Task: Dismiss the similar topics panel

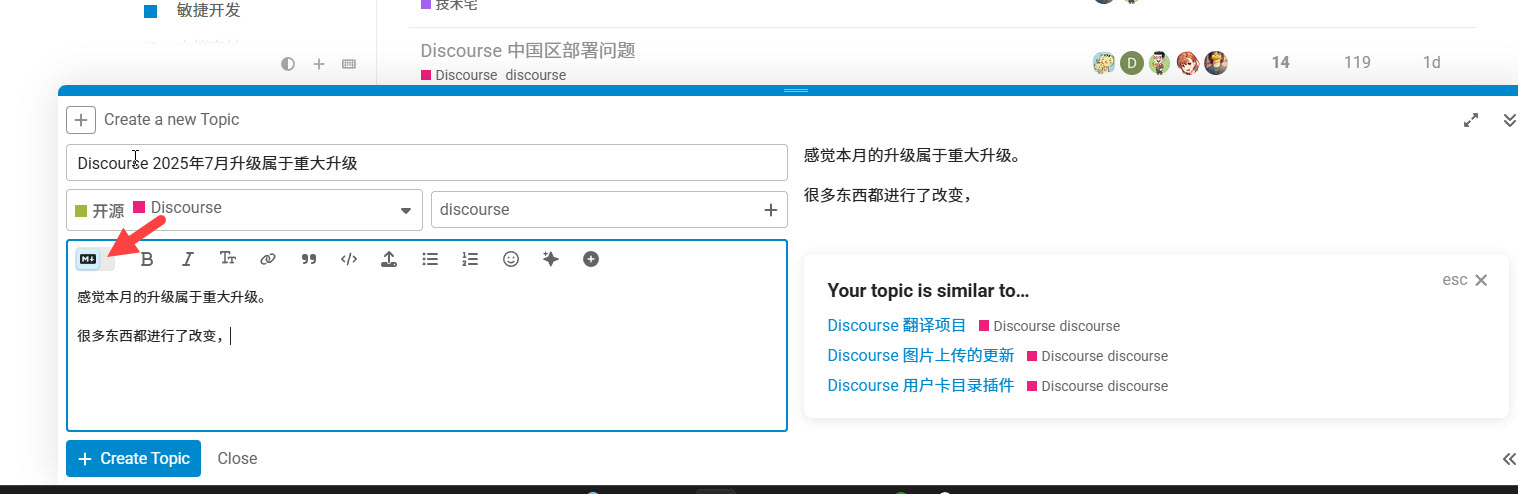Action: pos(1467,280)
